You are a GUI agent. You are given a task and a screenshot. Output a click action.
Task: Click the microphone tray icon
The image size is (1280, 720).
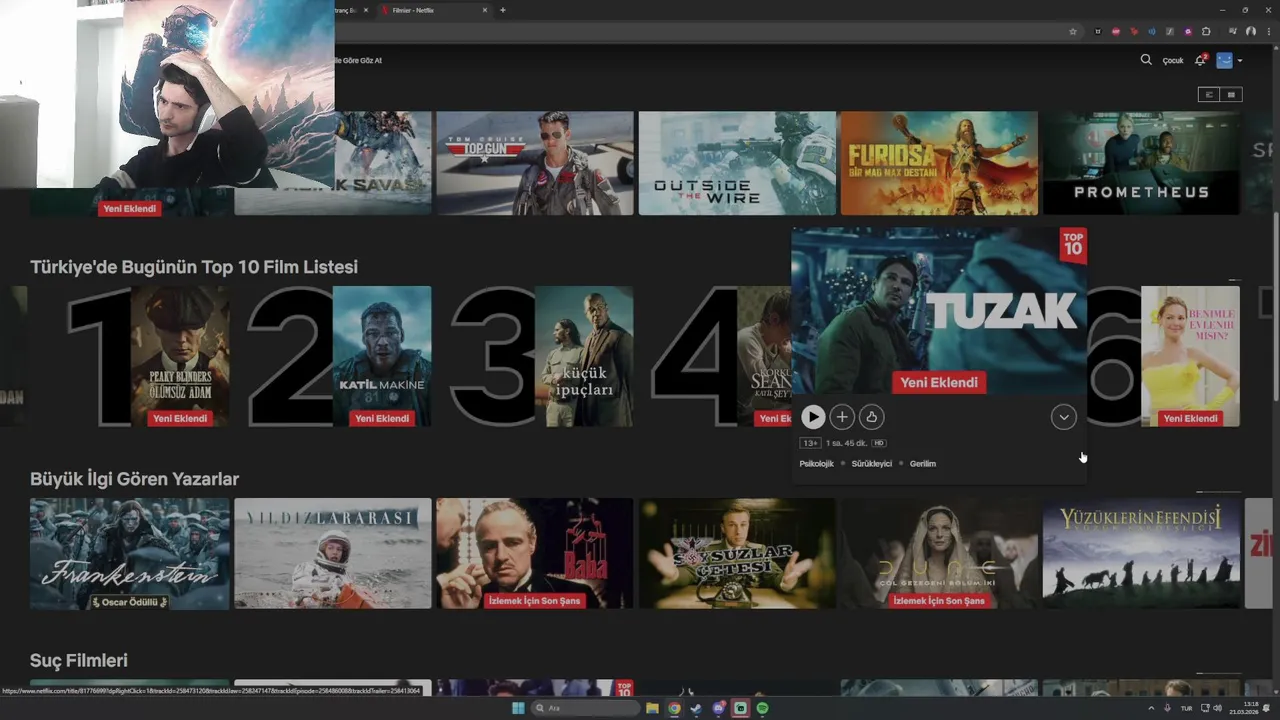tap(1167, 708)
